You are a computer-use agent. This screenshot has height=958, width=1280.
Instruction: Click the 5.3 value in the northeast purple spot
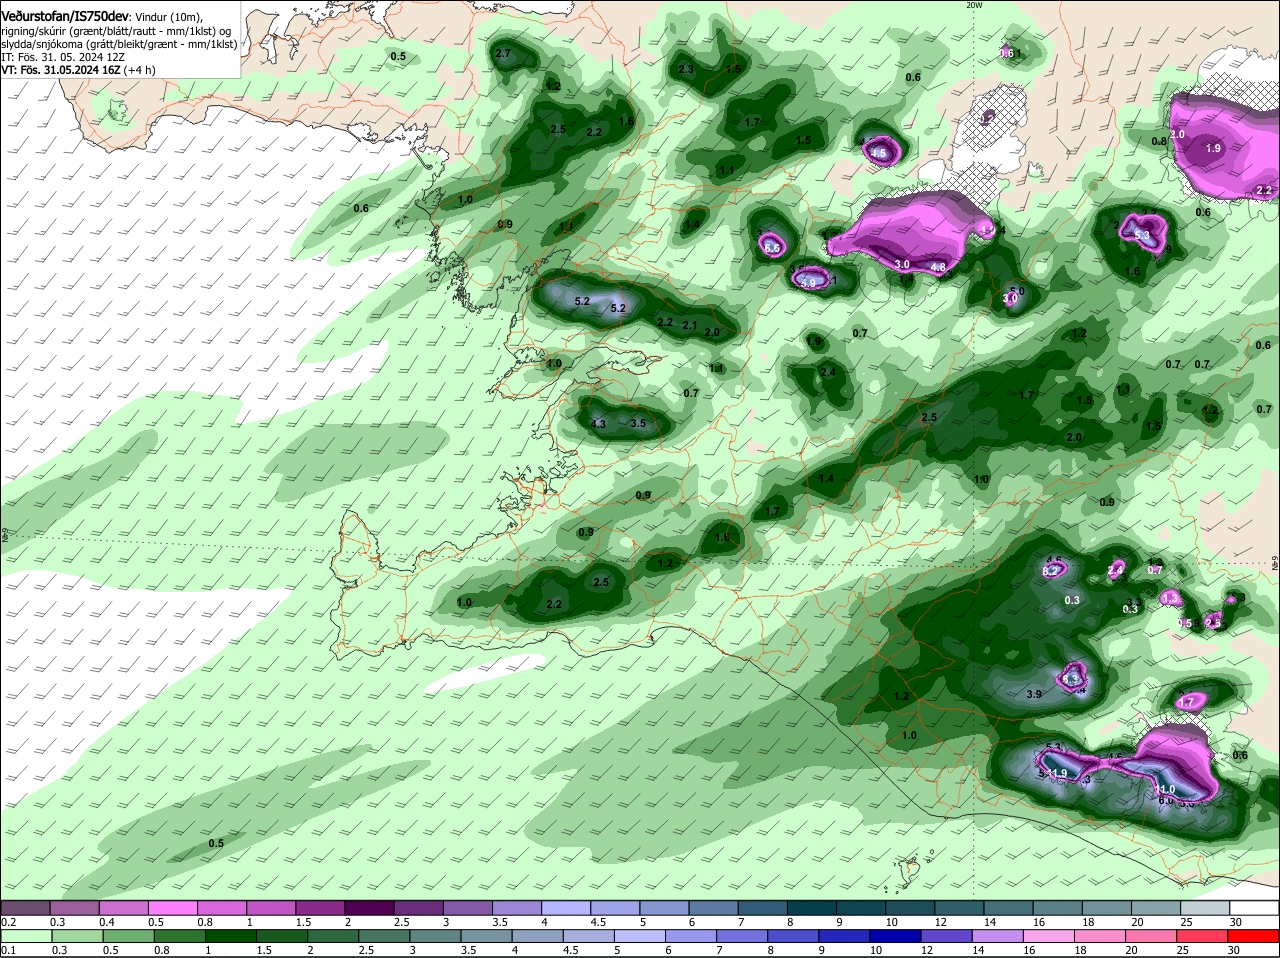click(x=1142, y=235)
